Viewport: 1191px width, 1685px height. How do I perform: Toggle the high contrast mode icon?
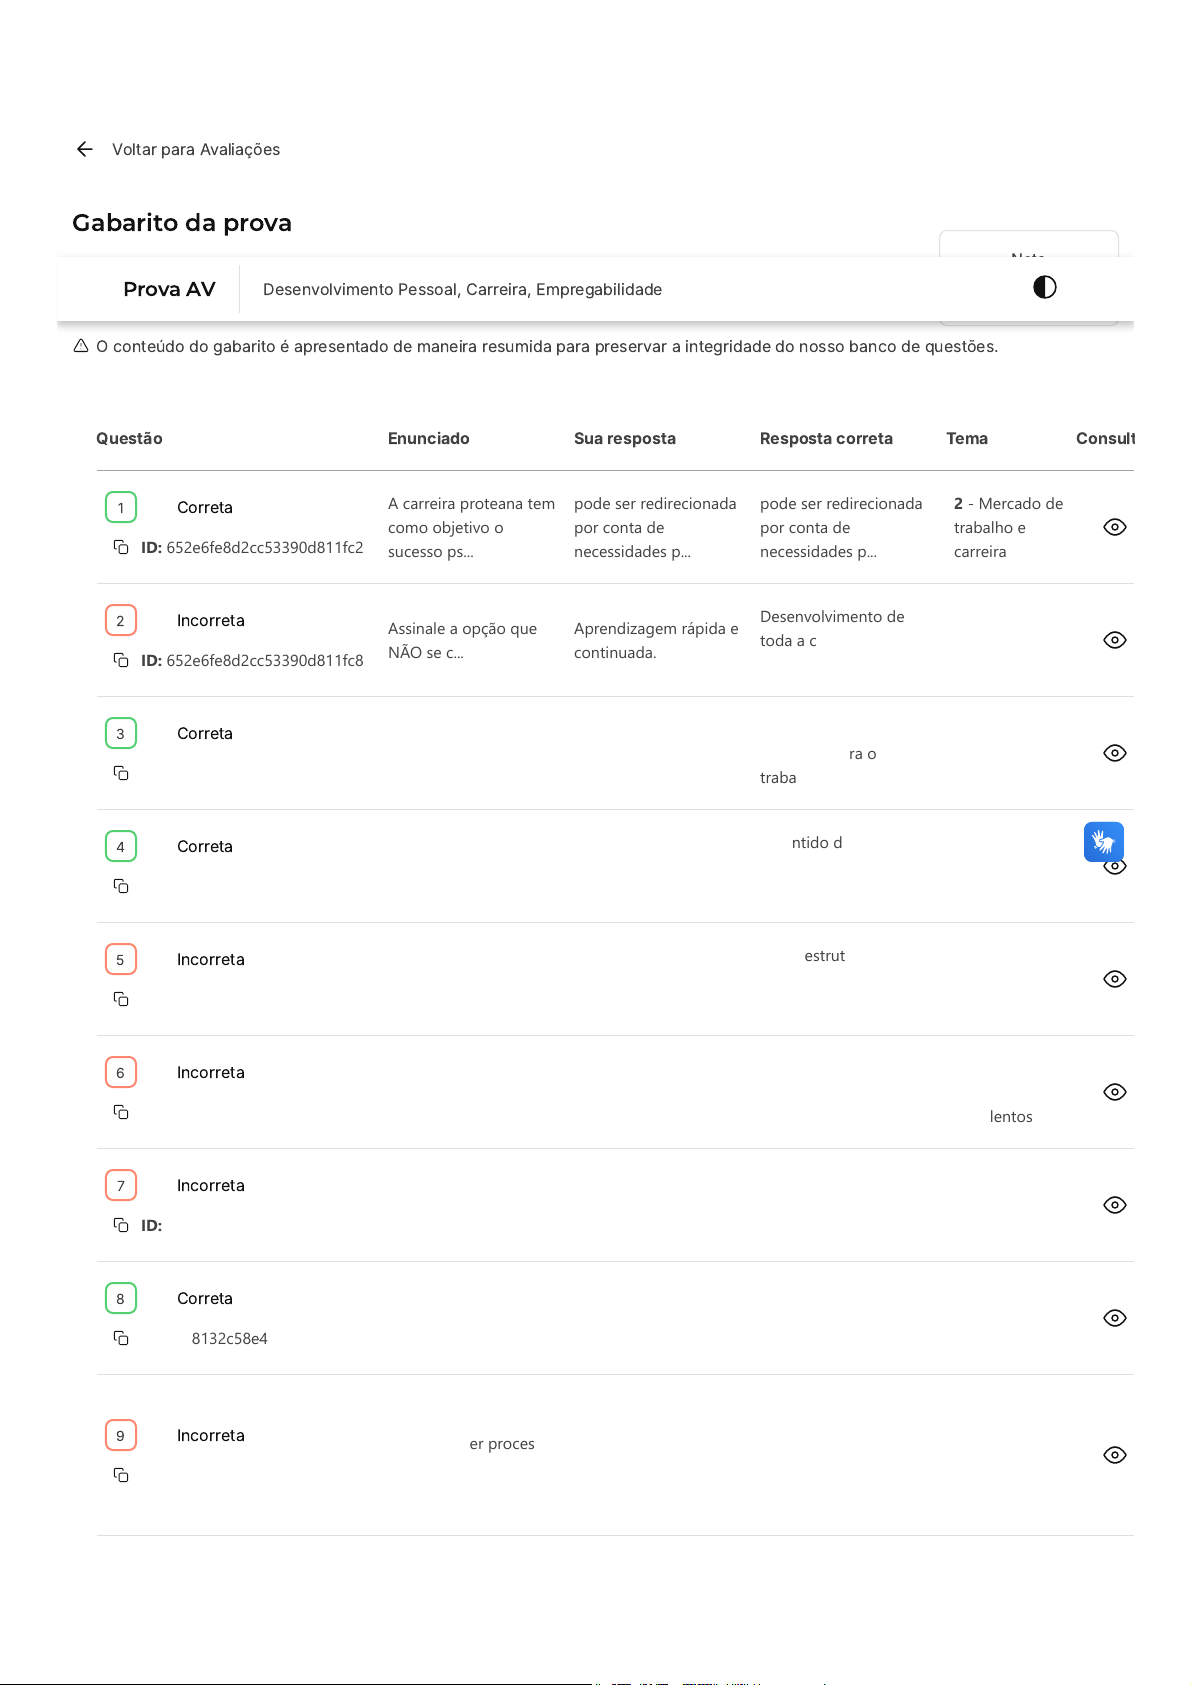coord(1044,288)
